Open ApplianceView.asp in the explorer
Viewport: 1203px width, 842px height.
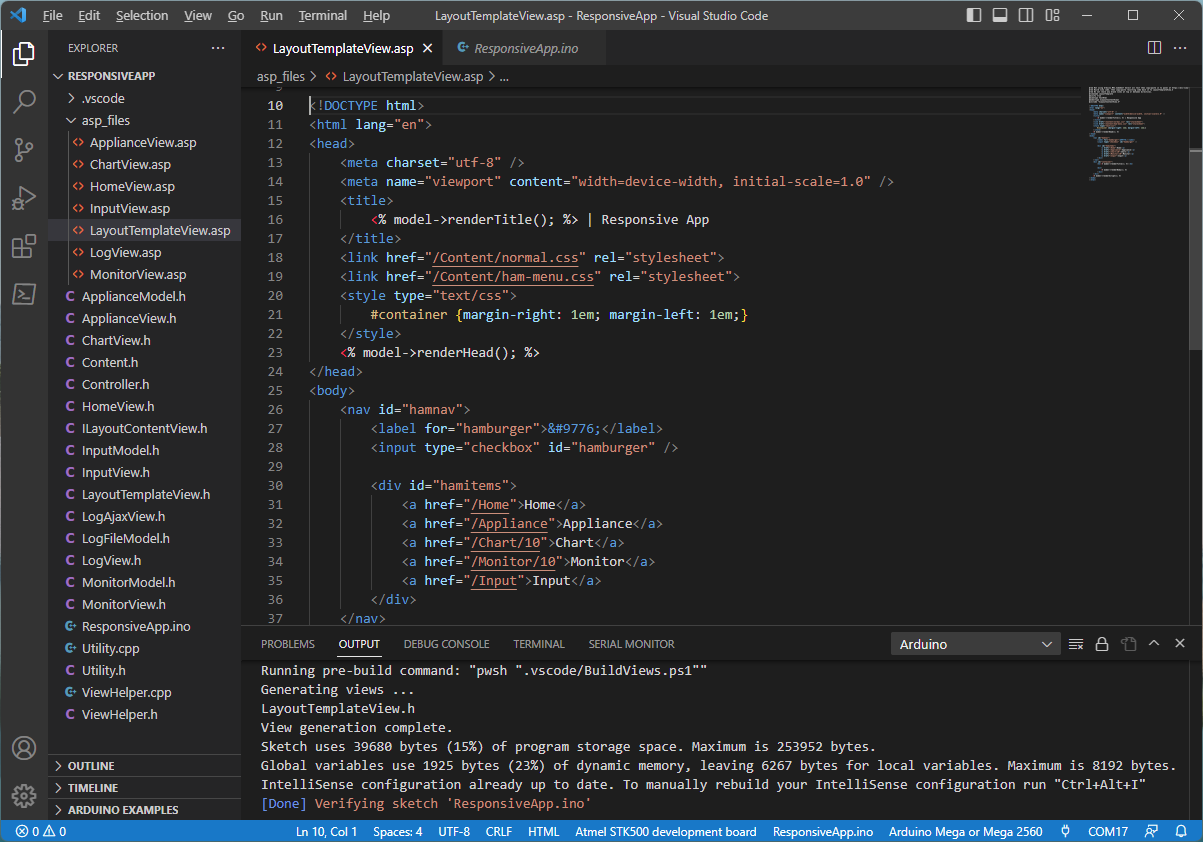pyautogui.click(x=144, y=142)
